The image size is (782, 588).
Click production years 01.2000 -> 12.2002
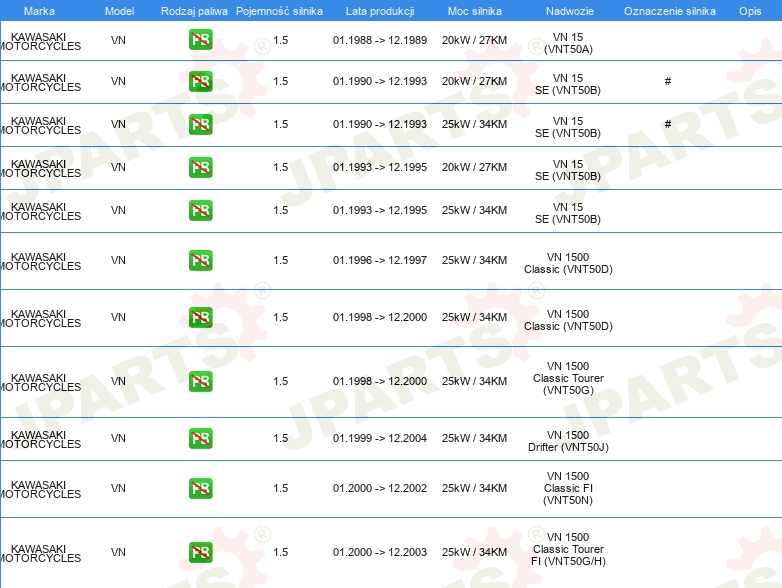(x=380, y=488)
